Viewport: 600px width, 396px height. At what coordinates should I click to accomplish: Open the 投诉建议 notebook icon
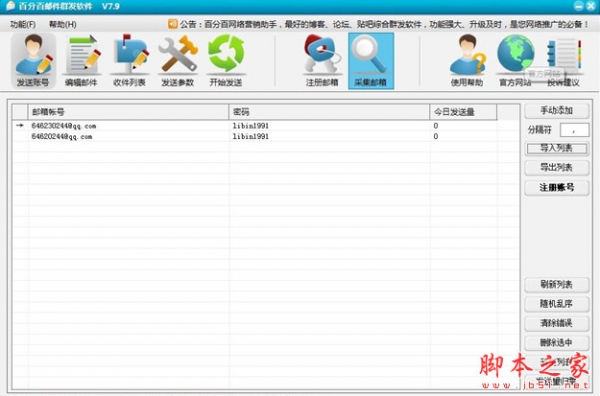[x=563, y=61]
